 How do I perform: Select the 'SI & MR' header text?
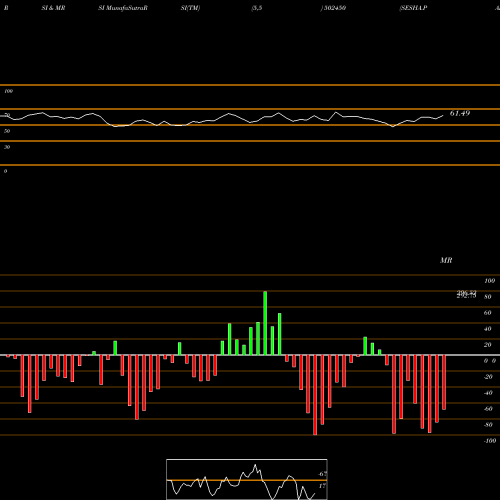pos(53,8)
